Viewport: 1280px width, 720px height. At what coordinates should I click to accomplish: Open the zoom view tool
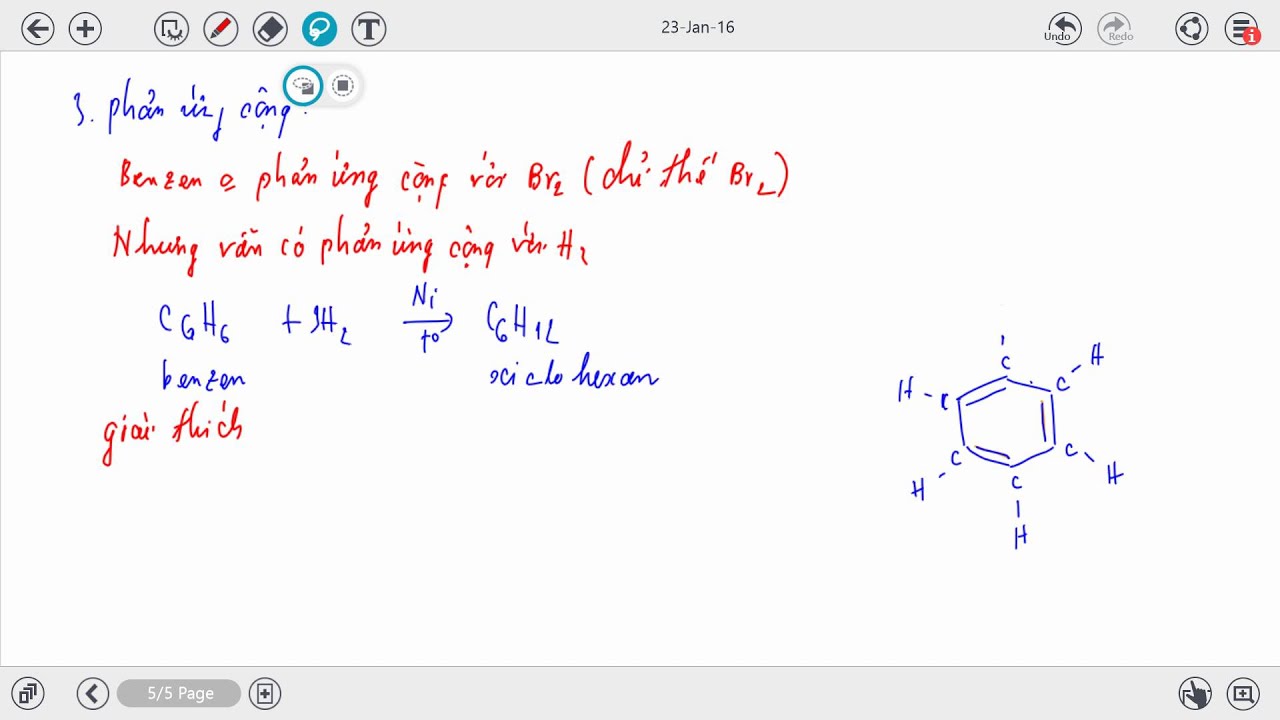[x=1243, y=693]
